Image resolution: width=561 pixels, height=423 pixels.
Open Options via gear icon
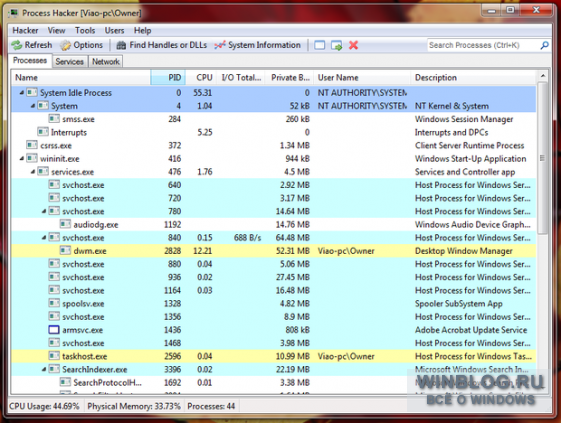click(x=65, y=45)
